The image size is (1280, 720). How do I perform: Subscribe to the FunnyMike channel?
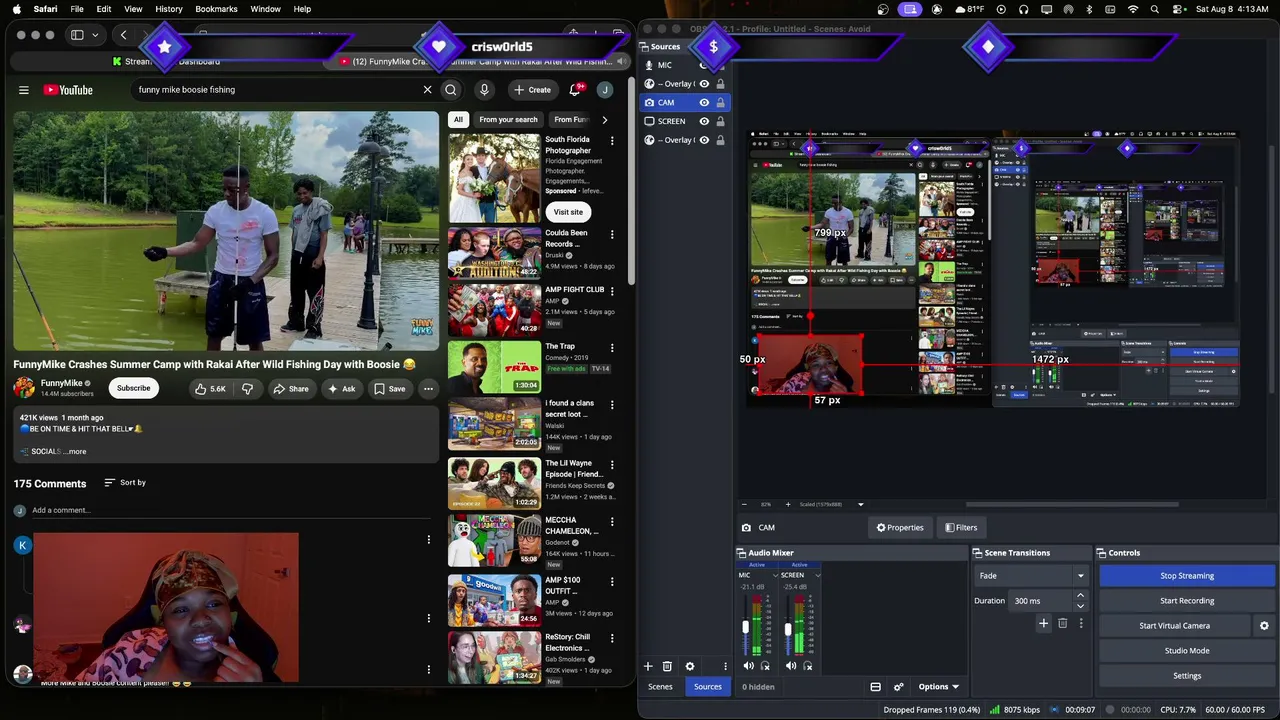click(133, 388)
